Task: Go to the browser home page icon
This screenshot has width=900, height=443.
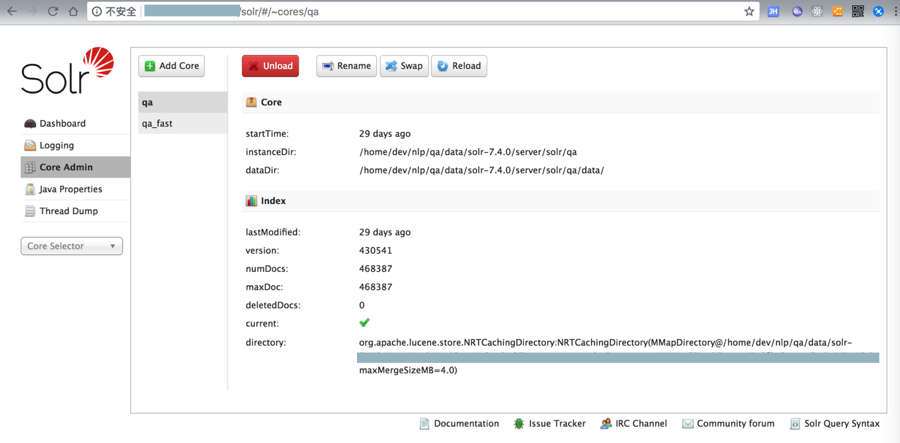Action: point(73,11)
